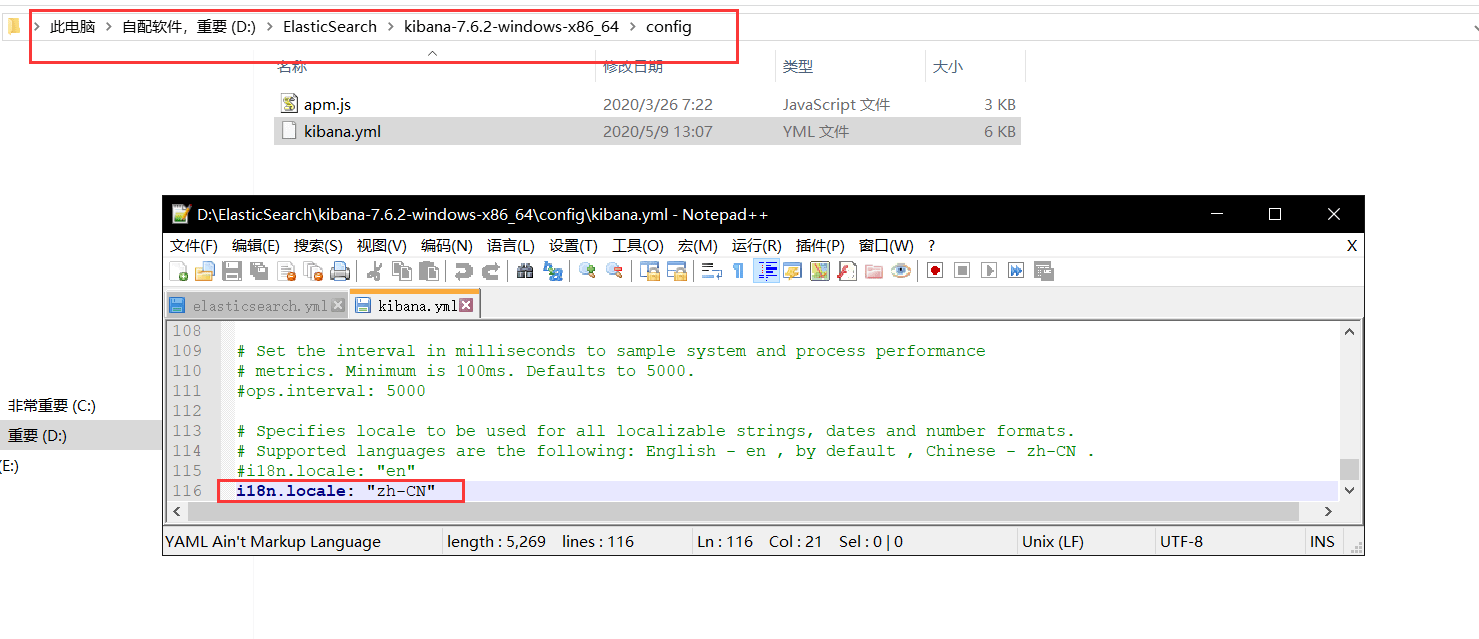This screenshot has height=639, width=1479.
Task: Go to ElasticSearch folder in breadcrumb
Action: pos(330,27)
